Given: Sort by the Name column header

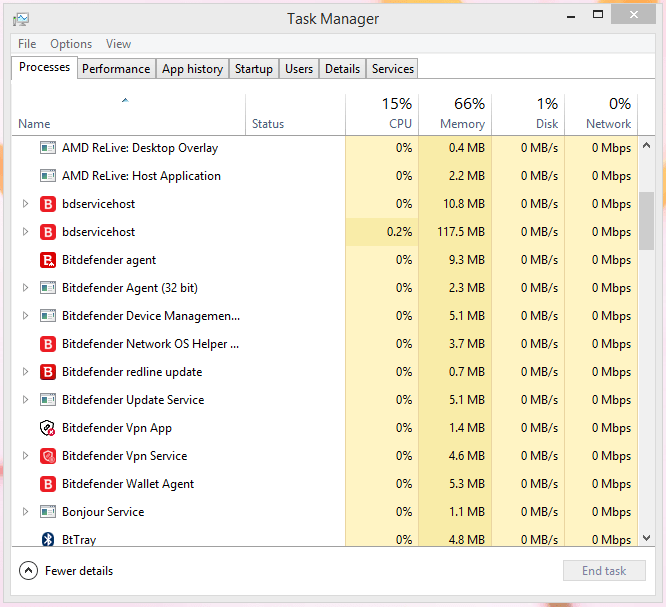Looking at the screenshot, I should coord(129,115).
